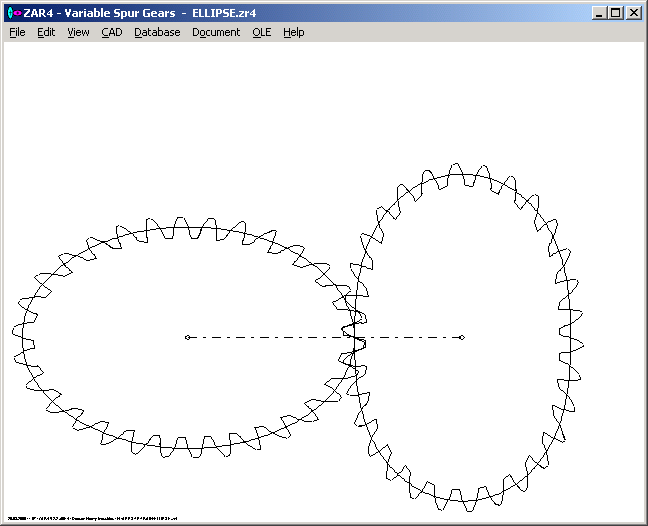The height and width of the screenshot is (526, 648).
Task: Minimize the ZAR4 window
Action: click(x=599, y=13)
